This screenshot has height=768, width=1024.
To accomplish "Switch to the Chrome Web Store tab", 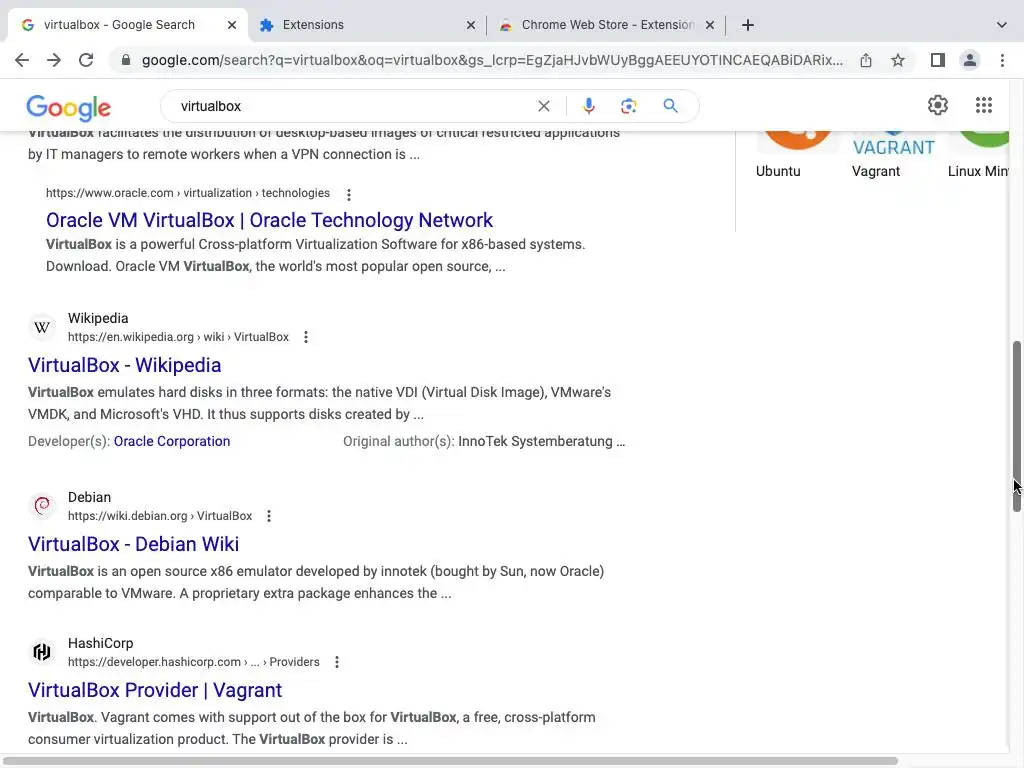I will click(606, 25).
